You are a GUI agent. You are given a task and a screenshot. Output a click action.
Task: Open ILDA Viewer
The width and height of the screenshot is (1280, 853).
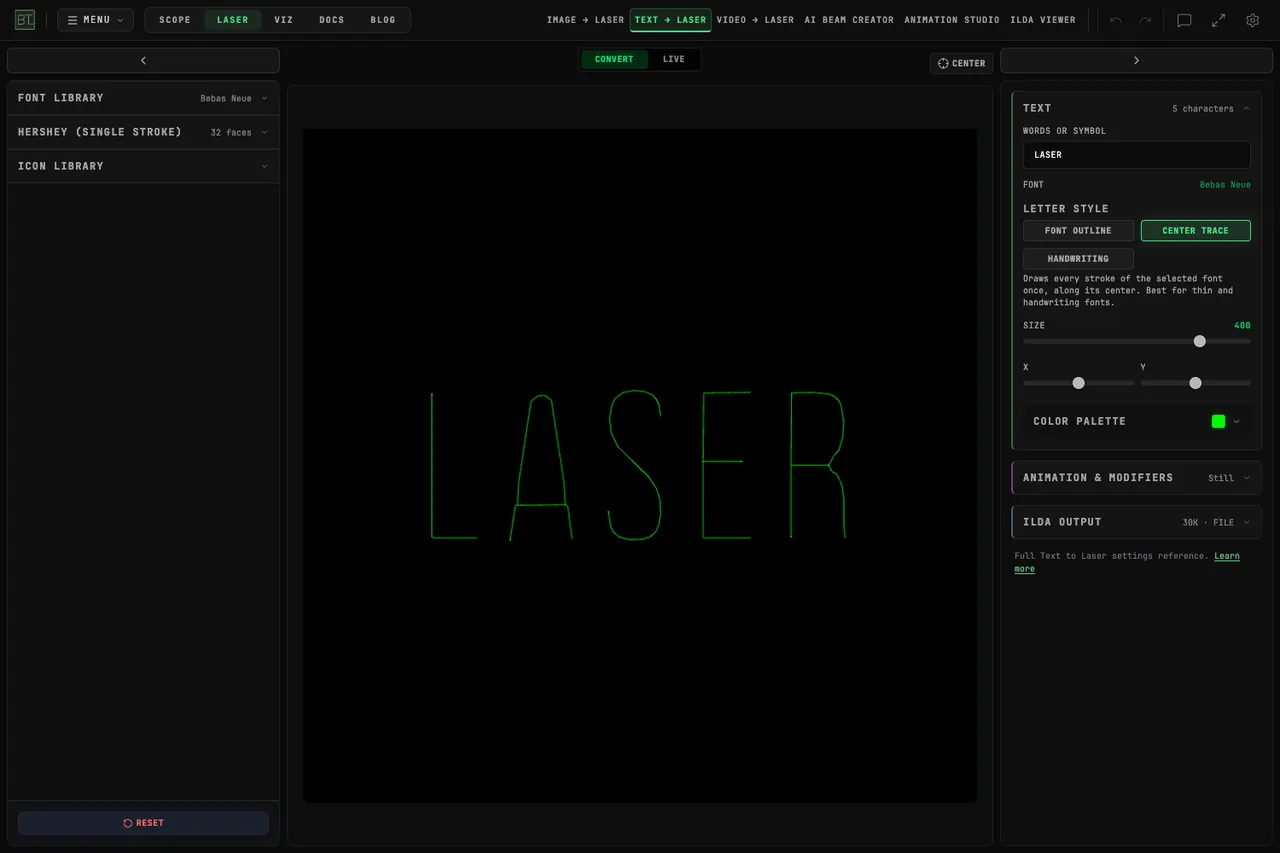click(x=1043, y=20)
